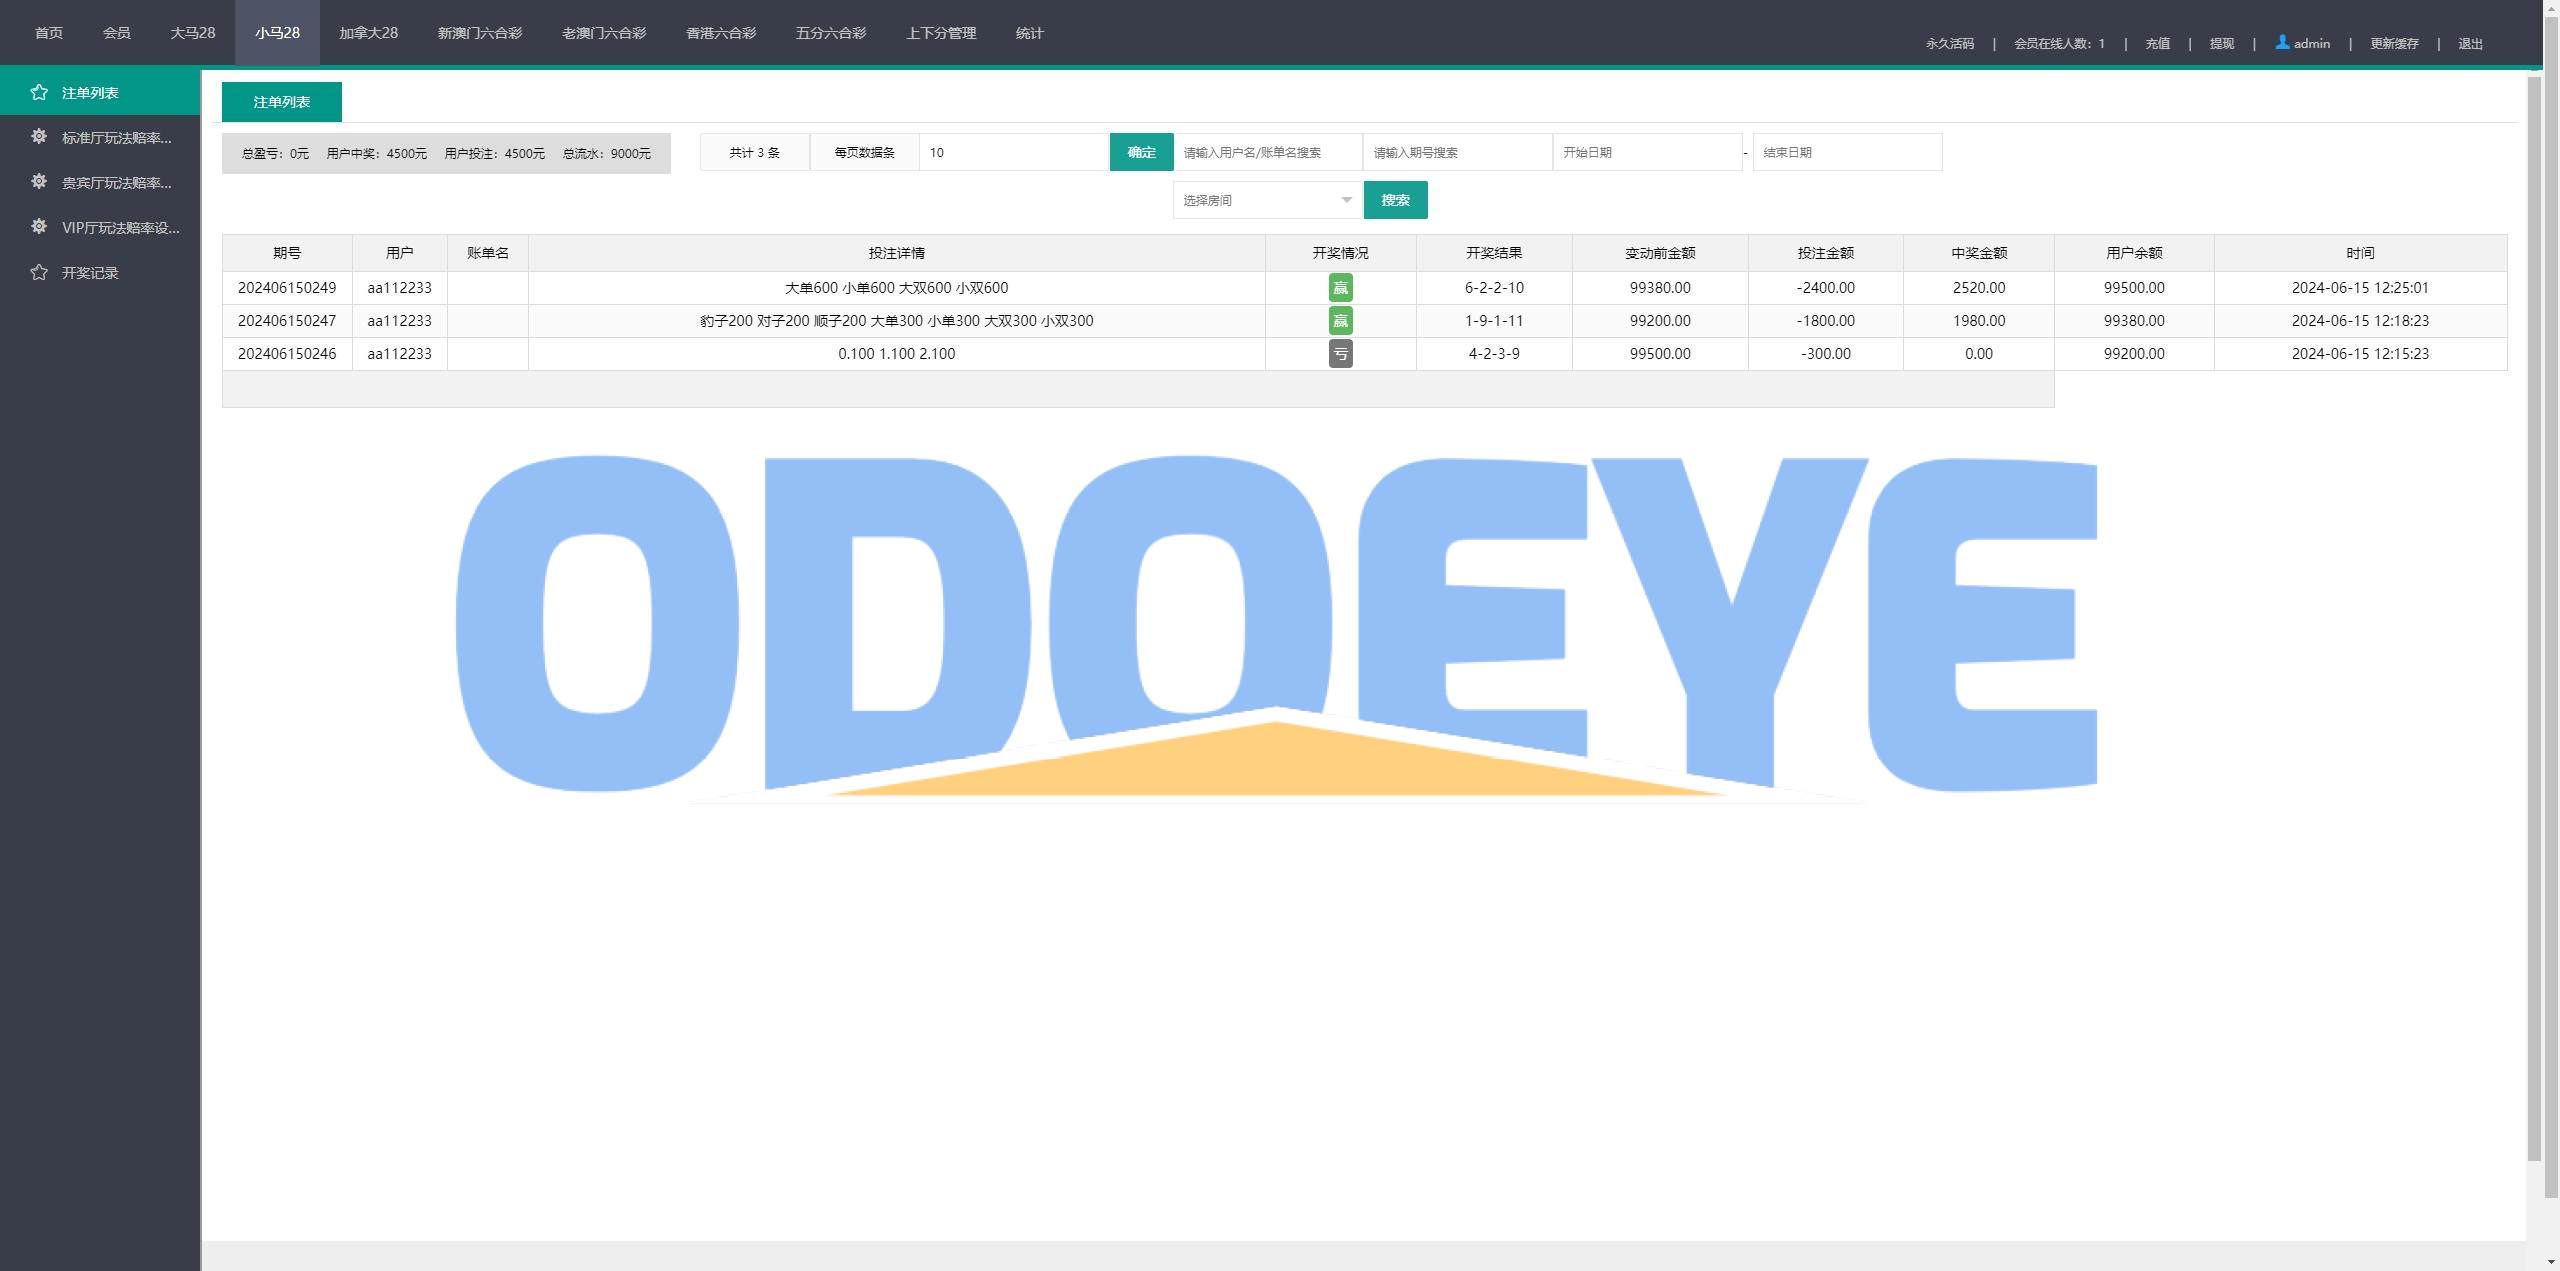2560x1271 pixels.
Task: Open 新澳门六合彩 section
Action: [480, 33]
